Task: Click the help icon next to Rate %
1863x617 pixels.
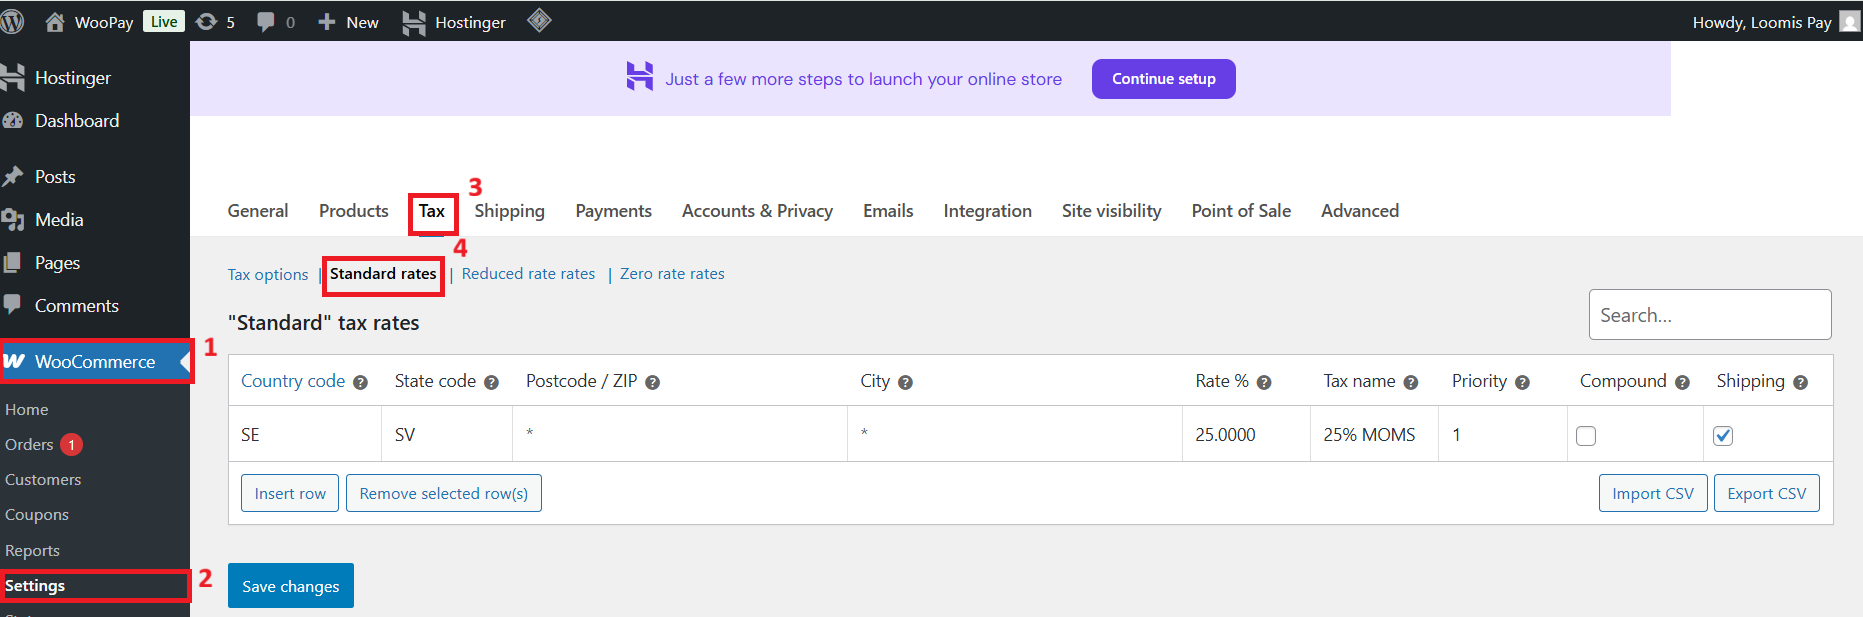Action: pyautogui.click(x=1264, y=383)
